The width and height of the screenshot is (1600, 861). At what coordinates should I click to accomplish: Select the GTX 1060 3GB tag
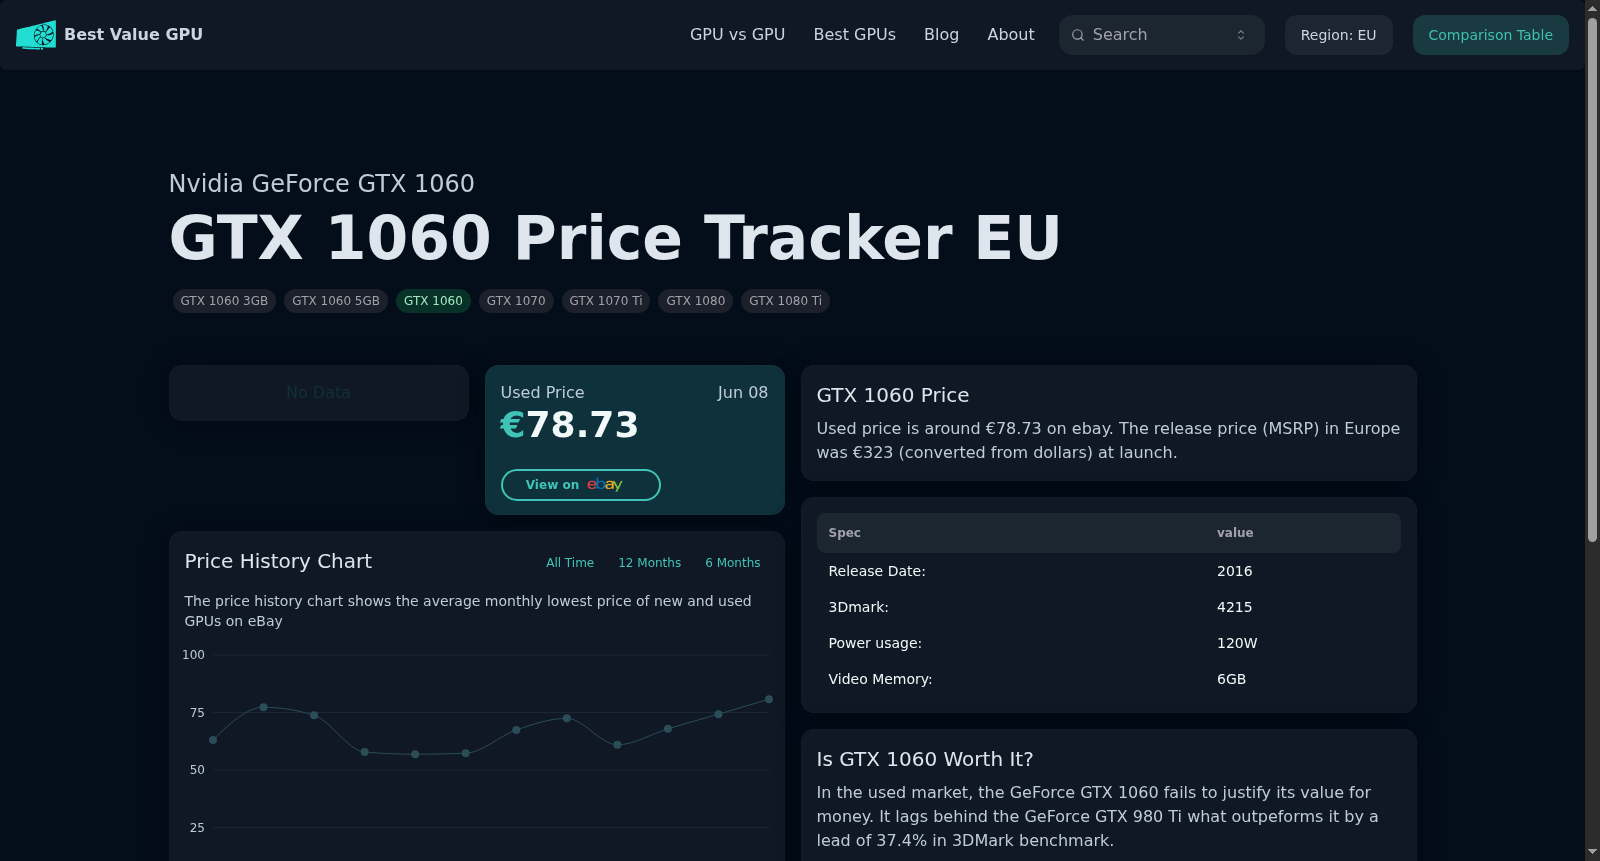pyautogui.click(x=224, y=301)
